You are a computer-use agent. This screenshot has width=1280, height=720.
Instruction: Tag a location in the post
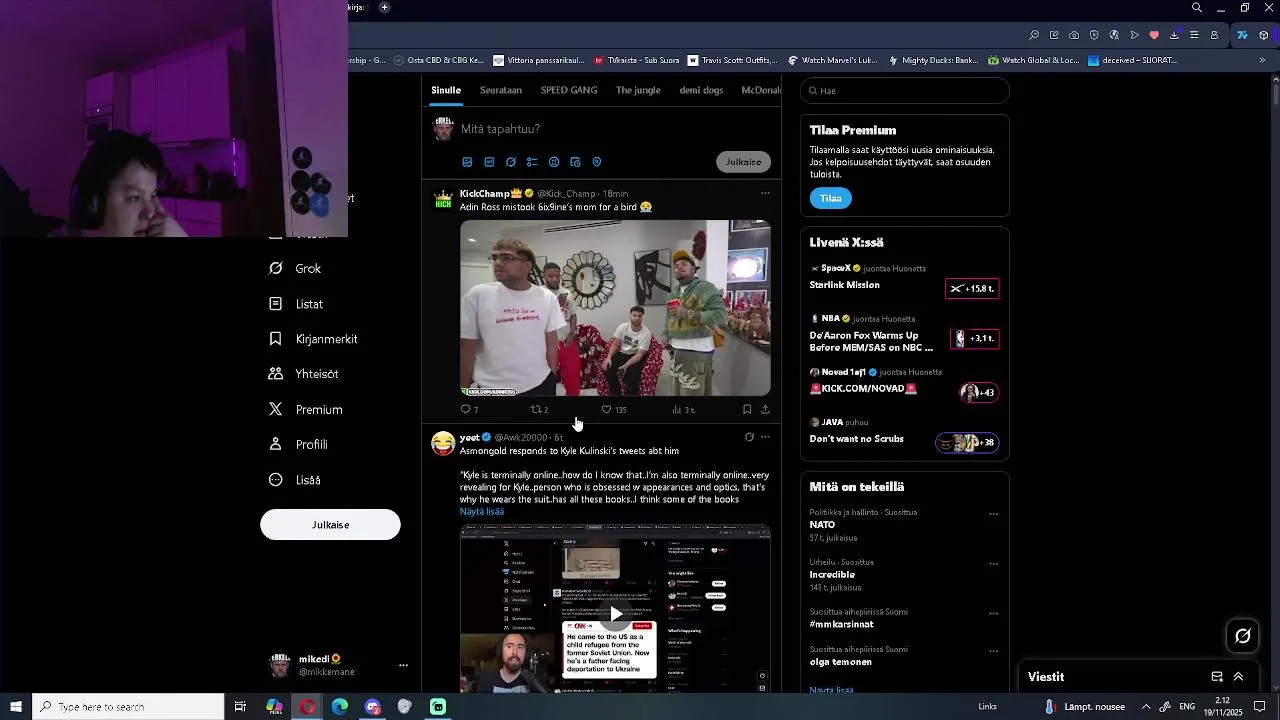pyautogui.click(x=597, y=162)
